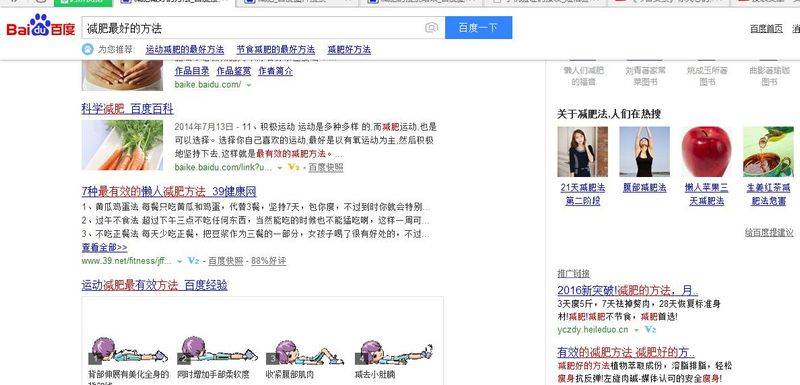Click the 为您推荐 recommendation icon
Image resolution: width=800 pixels, height=385 pixels.
(88, 49)
